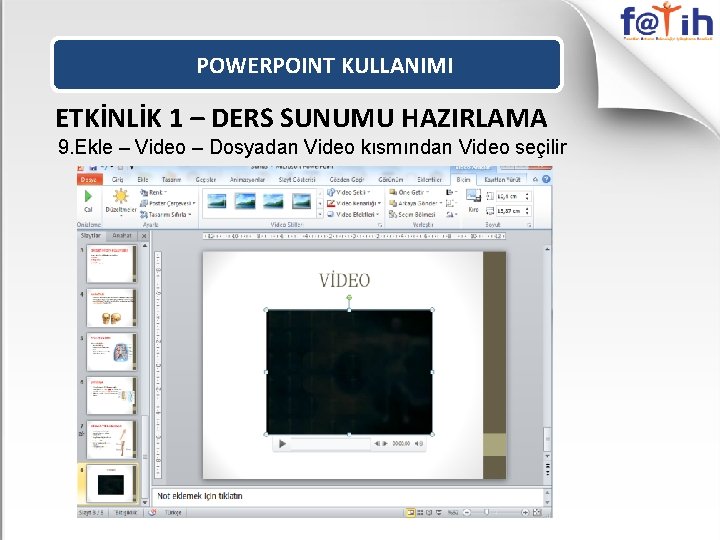Switch to the Eklentiler tab
The height and width of the screenshot is (540, 720).
(x=429, y=180)
